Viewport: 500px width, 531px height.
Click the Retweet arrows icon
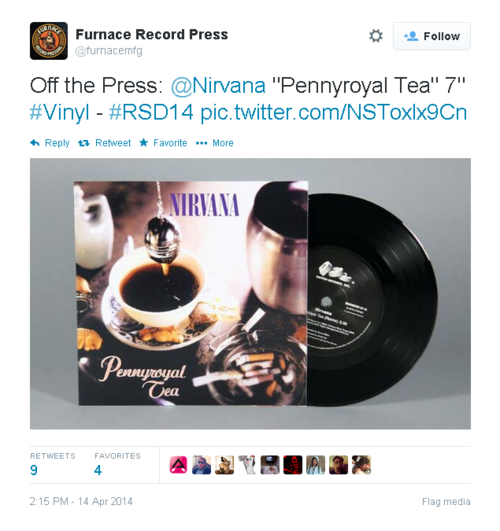(84, 143)
